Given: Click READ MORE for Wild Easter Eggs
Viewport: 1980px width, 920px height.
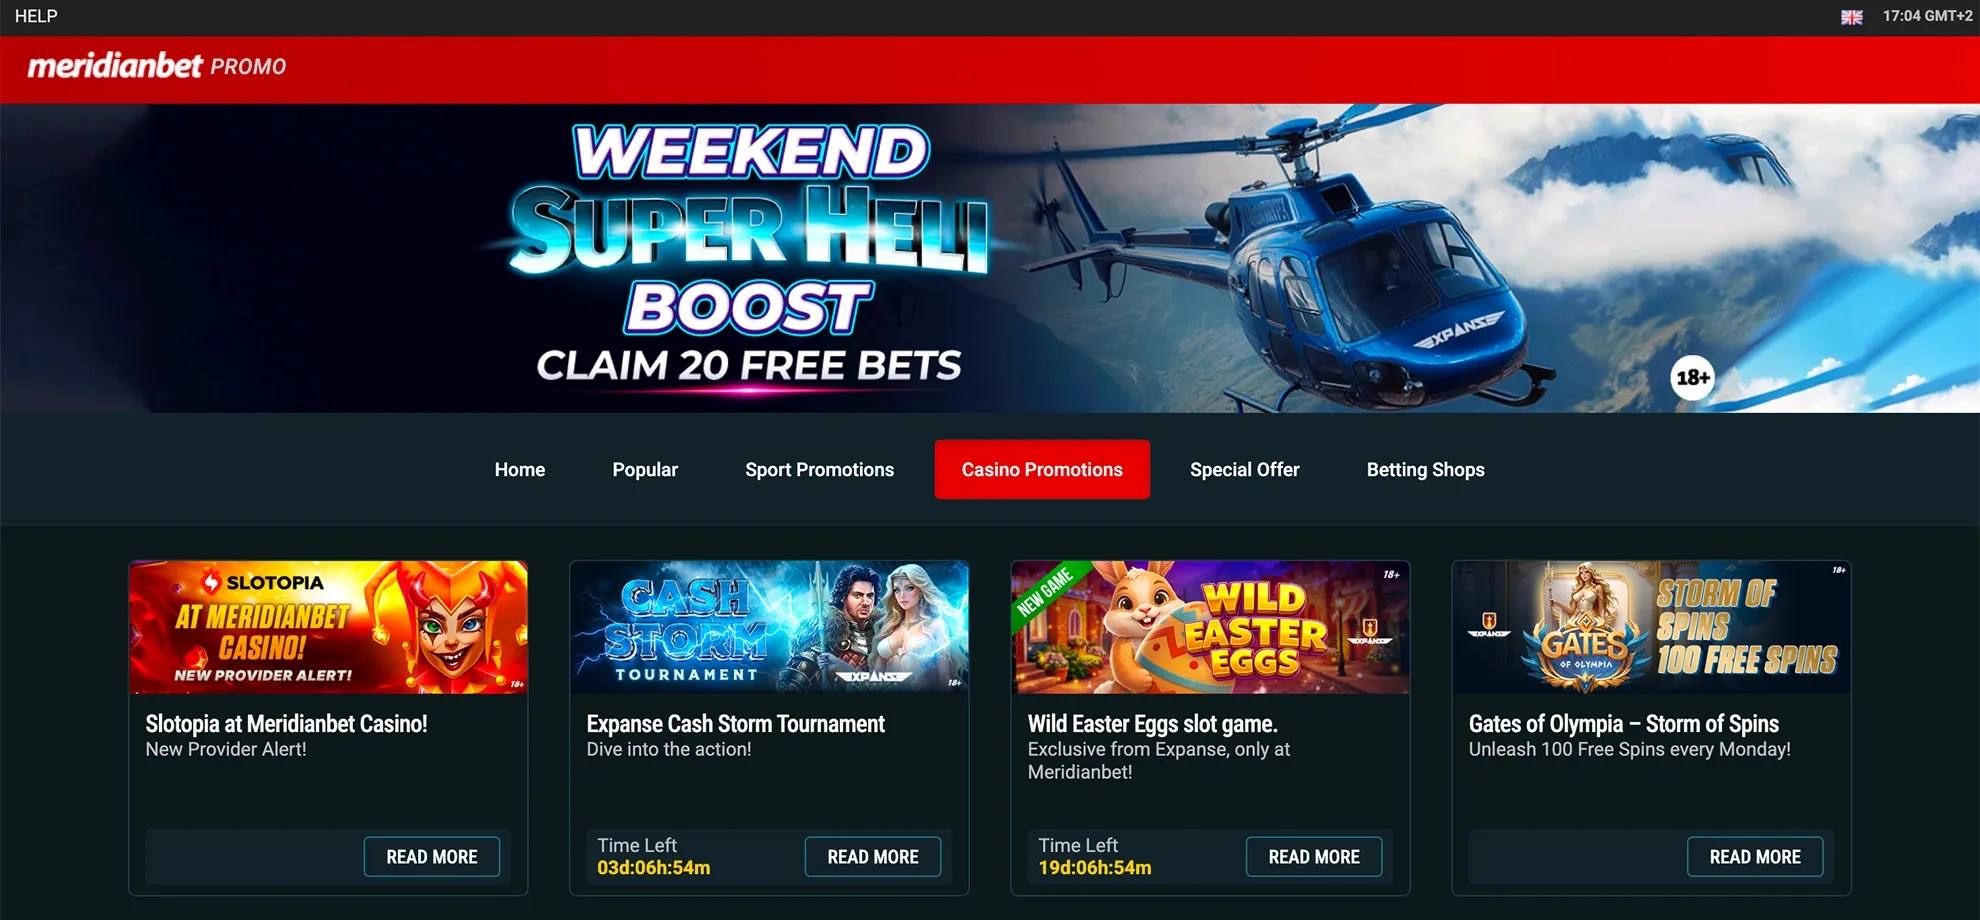Looking at the screenshot, I should click(x=1314, y=857).
